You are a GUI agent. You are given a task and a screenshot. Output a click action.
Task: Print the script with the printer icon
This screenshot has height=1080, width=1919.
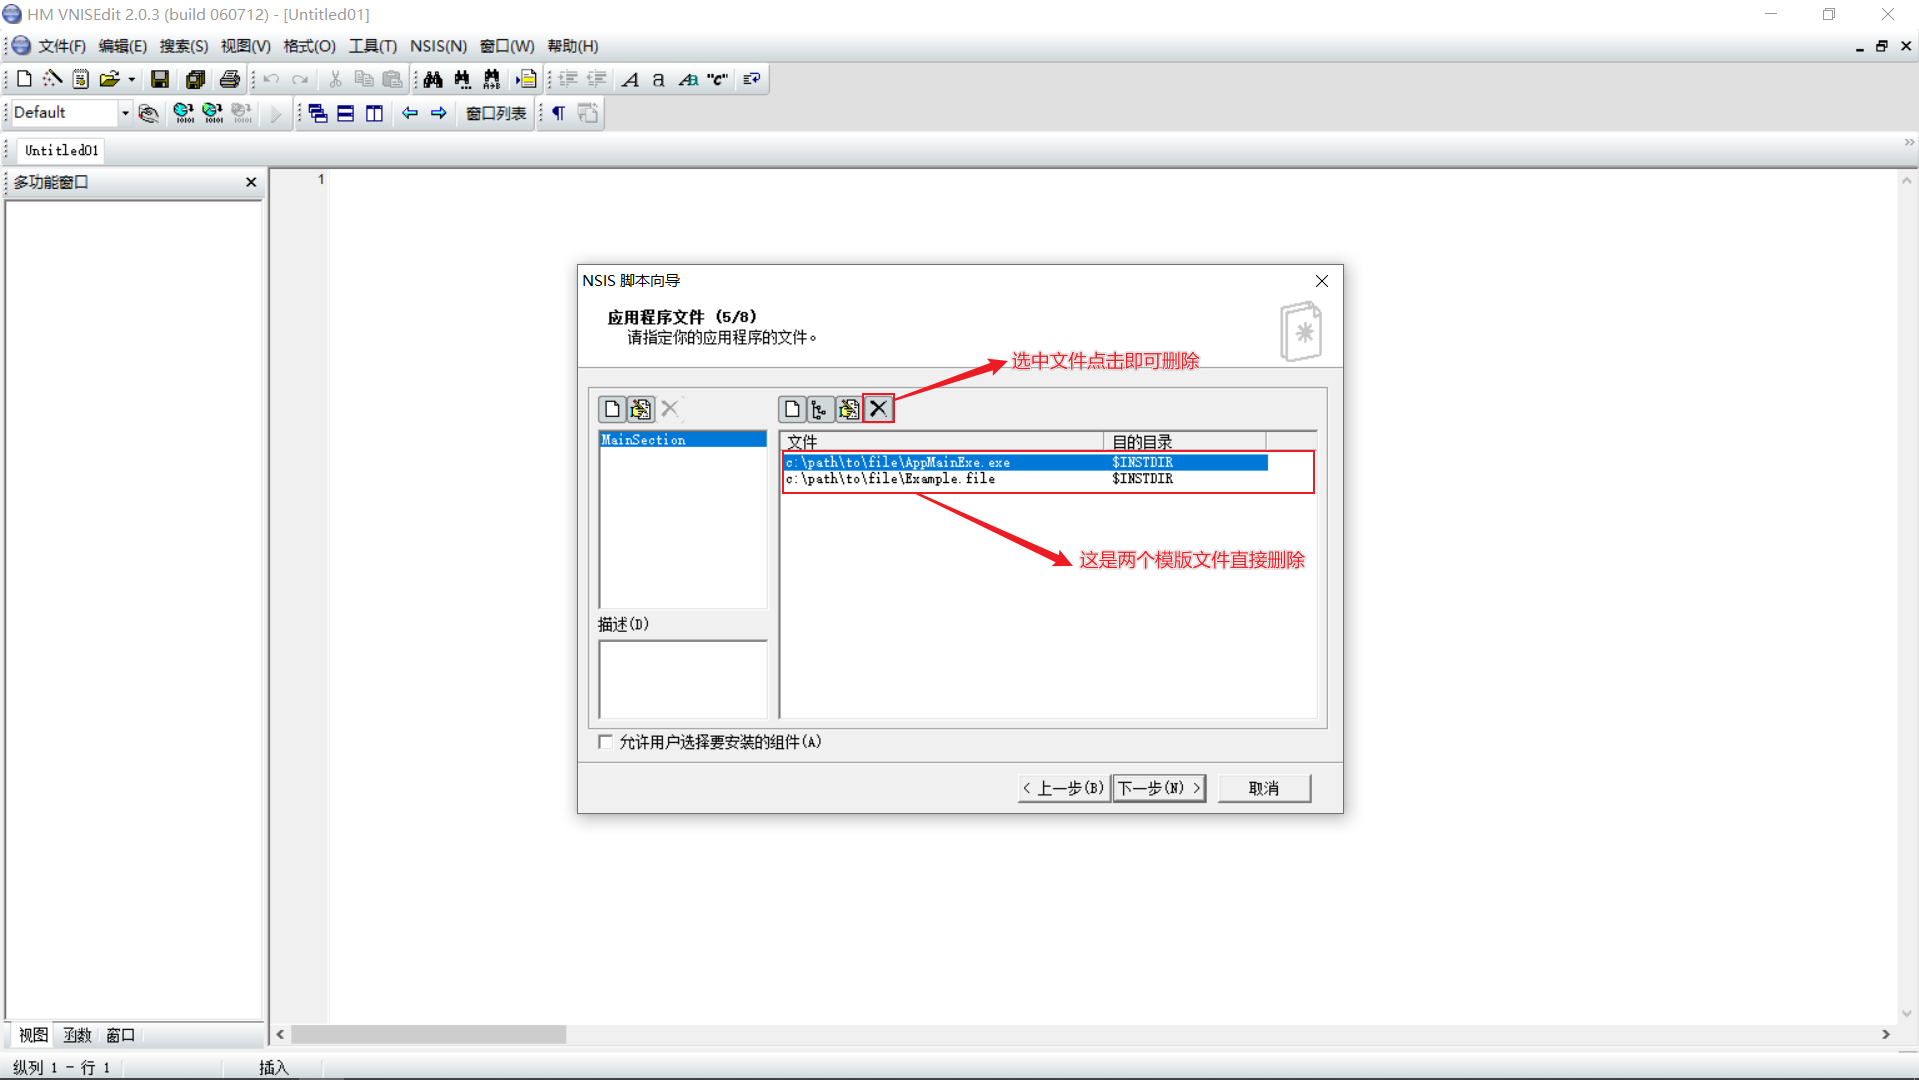[230, 79]
